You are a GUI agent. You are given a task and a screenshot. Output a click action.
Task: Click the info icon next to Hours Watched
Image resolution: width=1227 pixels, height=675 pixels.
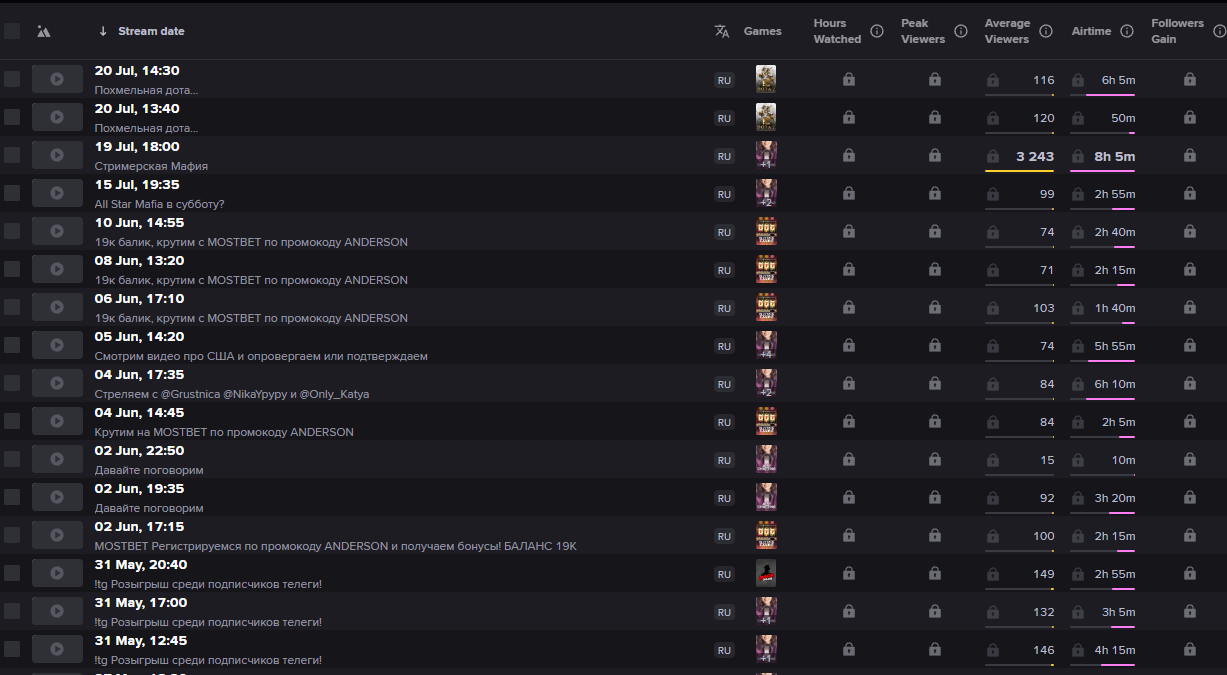click(877, 31)
